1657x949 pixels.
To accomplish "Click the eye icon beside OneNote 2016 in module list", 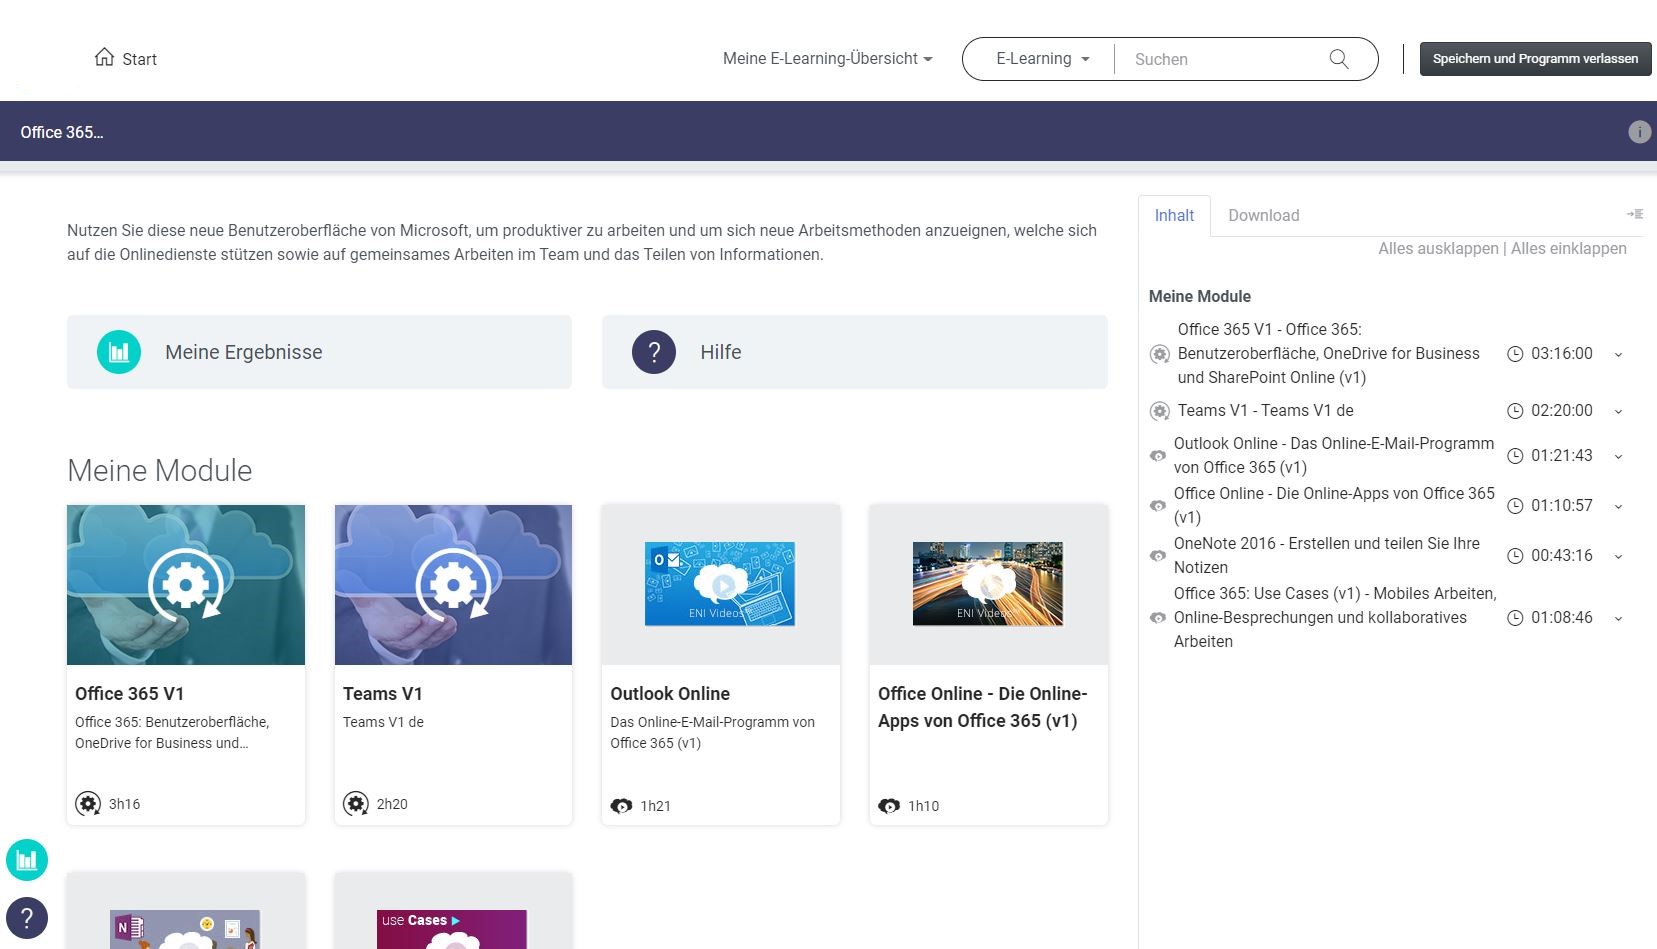I will [x=1158, y=556].
